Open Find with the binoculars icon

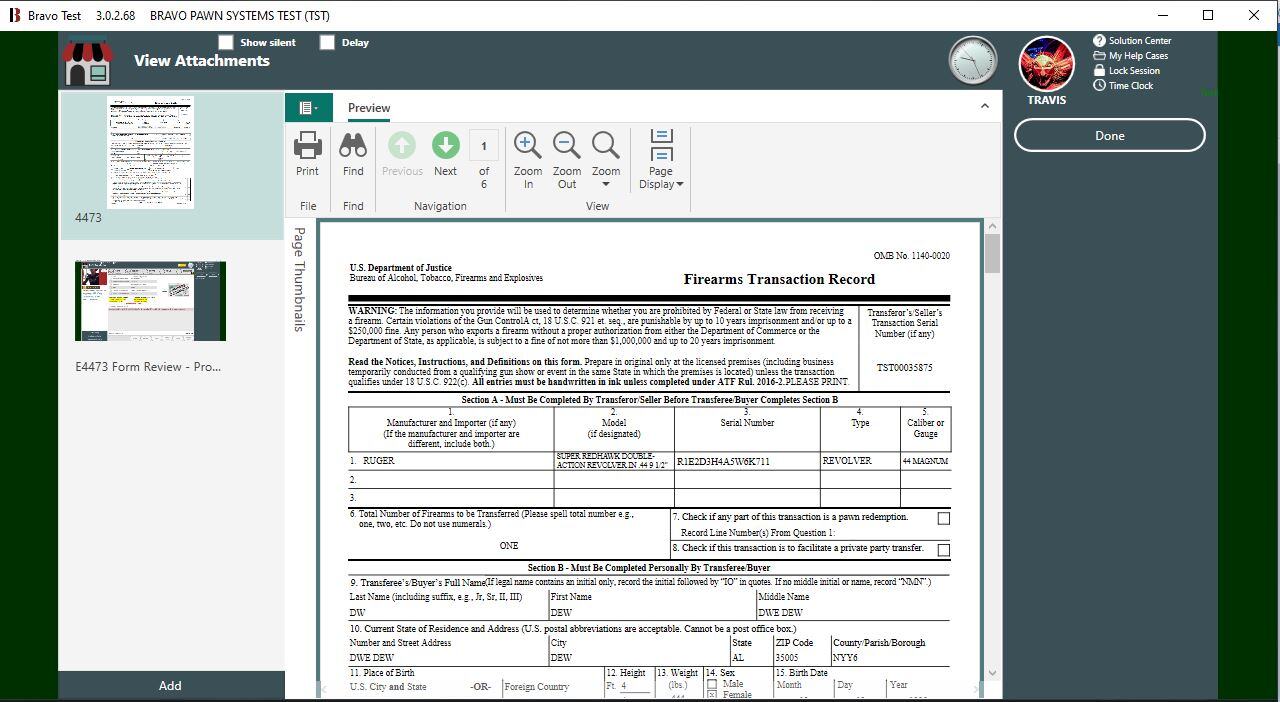[x=353, y=146]
